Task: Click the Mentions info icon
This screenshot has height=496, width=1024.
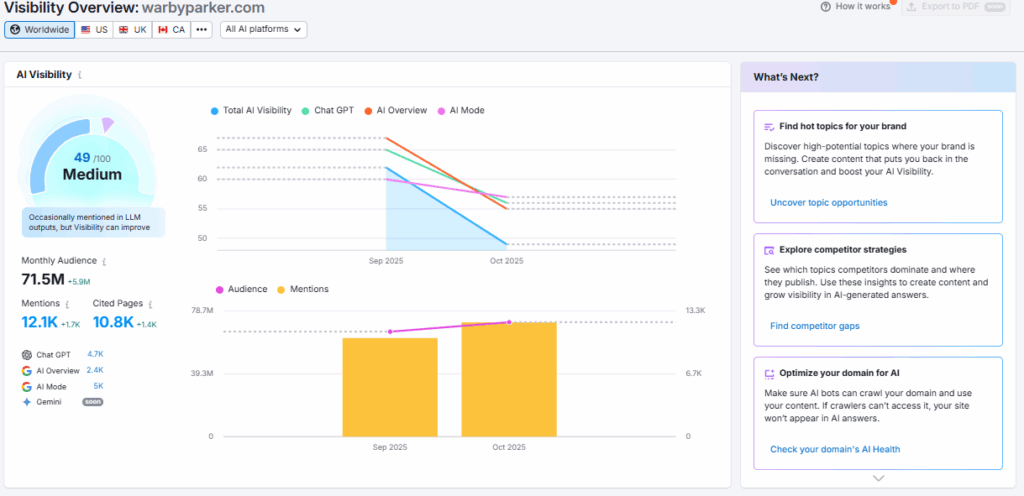Action: [66, 303]
